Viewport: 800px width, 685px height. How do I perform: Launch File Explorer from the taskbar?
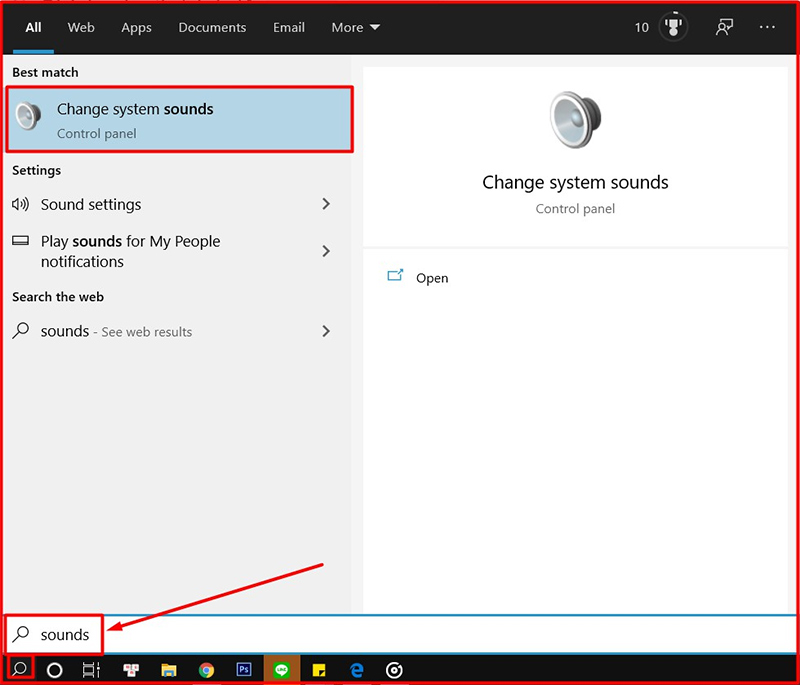pos(169,670)
